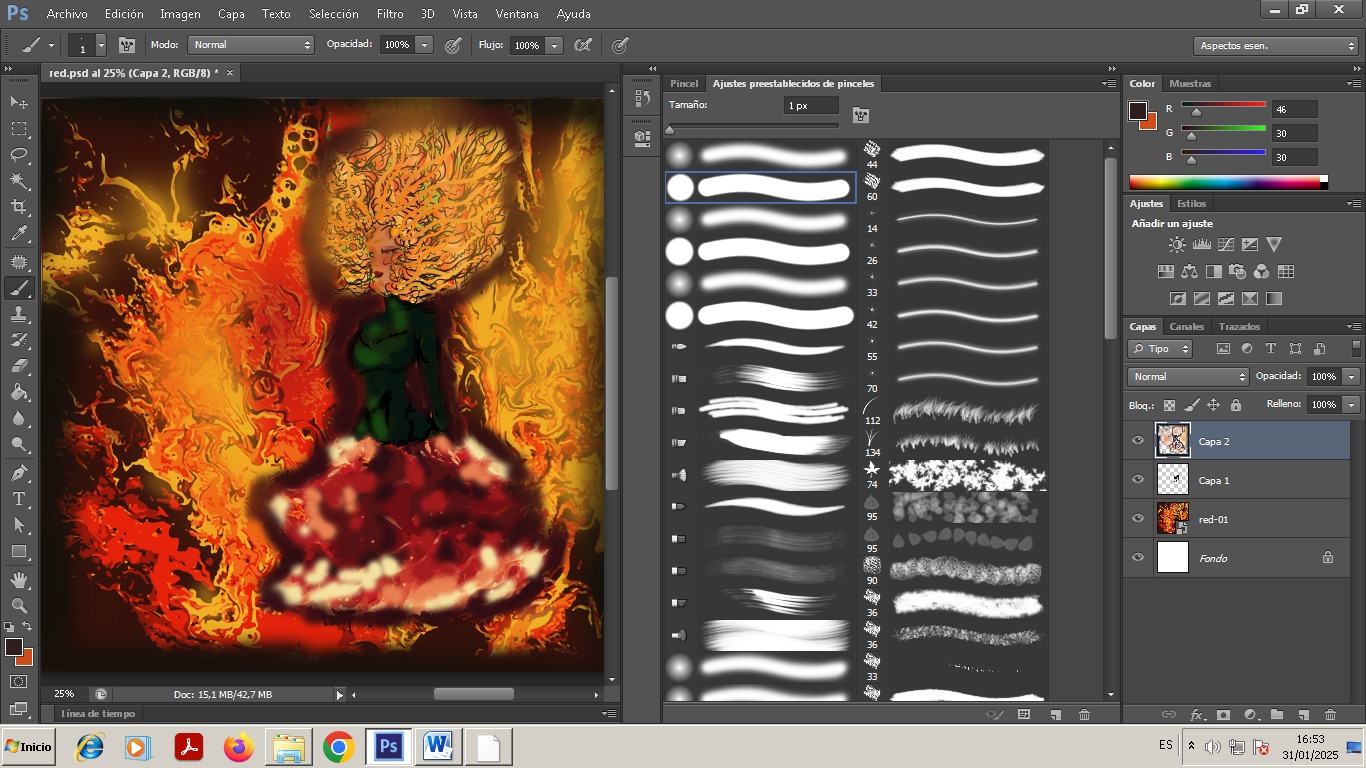Open the brush Modo blending dropdown
Viewport: 1366px width, 768px height.
(x=251, y=45)
